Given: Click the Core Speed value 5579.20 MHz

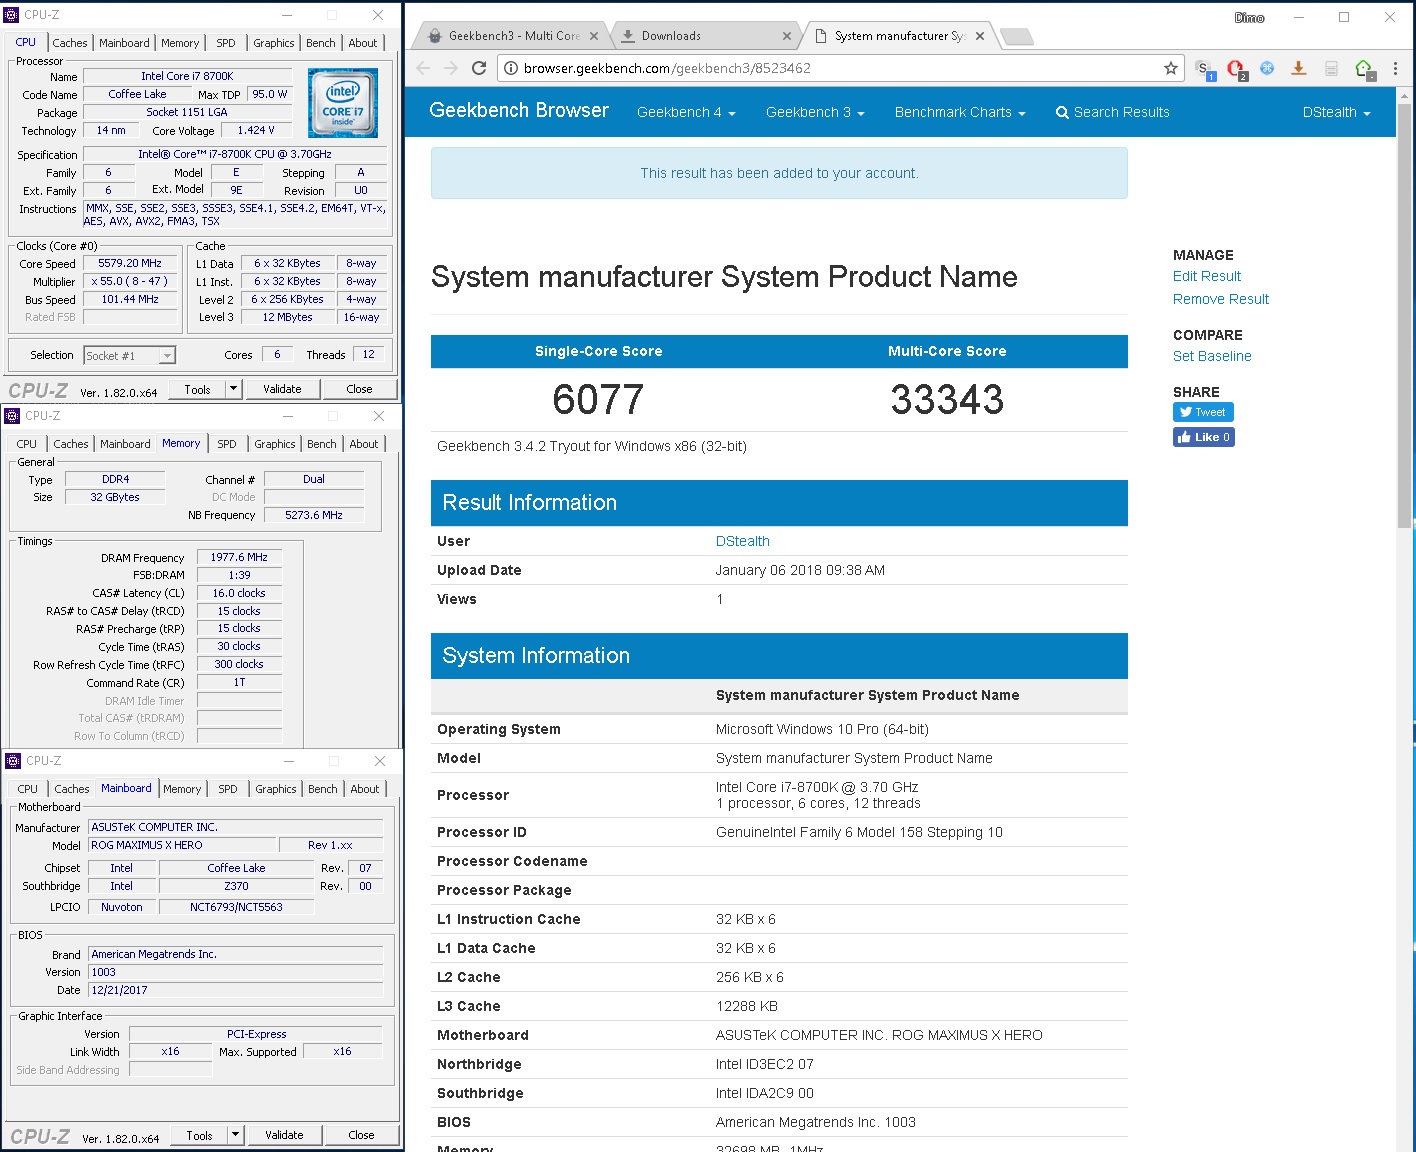Looking at the screenshot, I should tap(130, 263).
